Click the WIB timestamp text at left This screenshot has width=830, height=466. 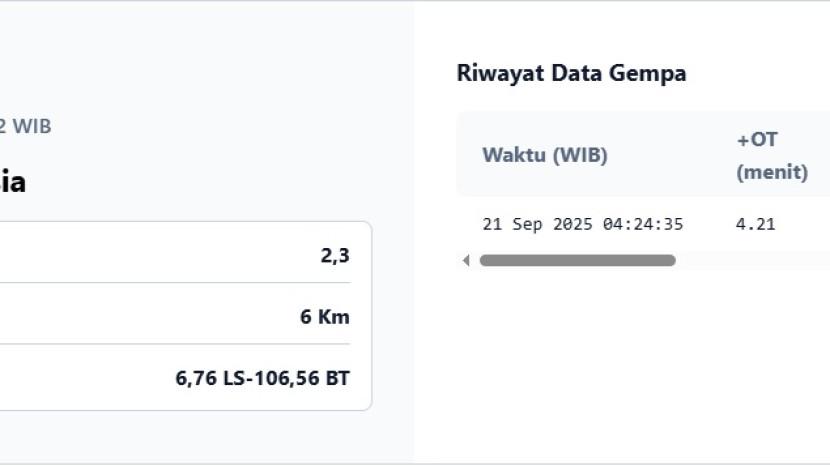pos(25,126)
